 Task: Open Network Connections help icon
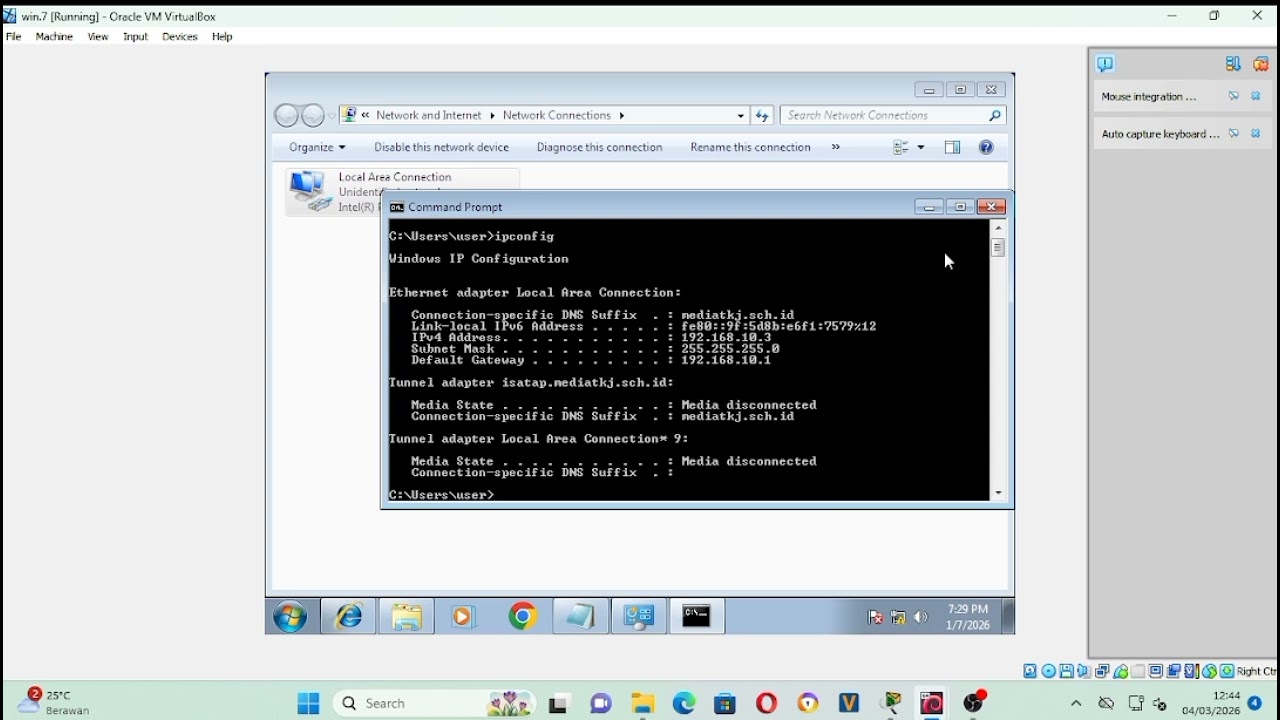pos(987,148)
